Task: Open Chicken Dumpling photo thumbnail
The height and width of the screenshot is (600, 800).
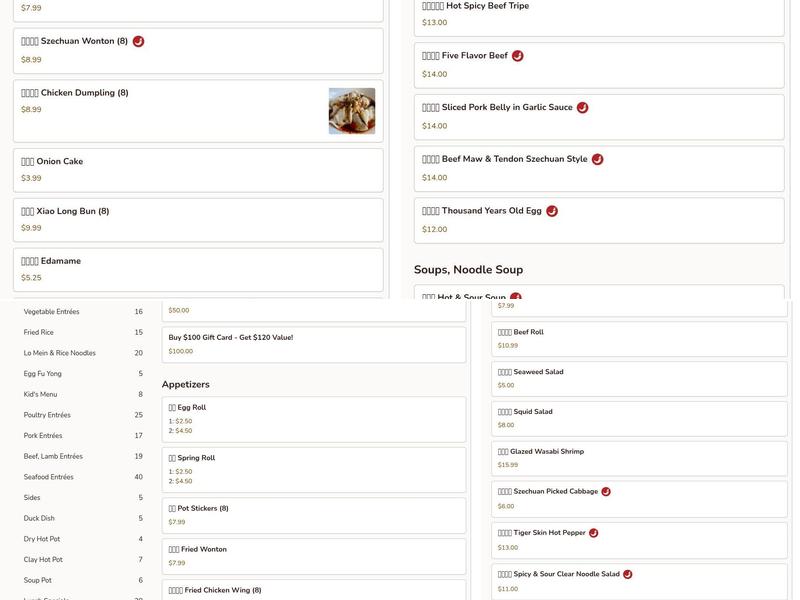Action: pyautogui.click(x=351, y=111)
